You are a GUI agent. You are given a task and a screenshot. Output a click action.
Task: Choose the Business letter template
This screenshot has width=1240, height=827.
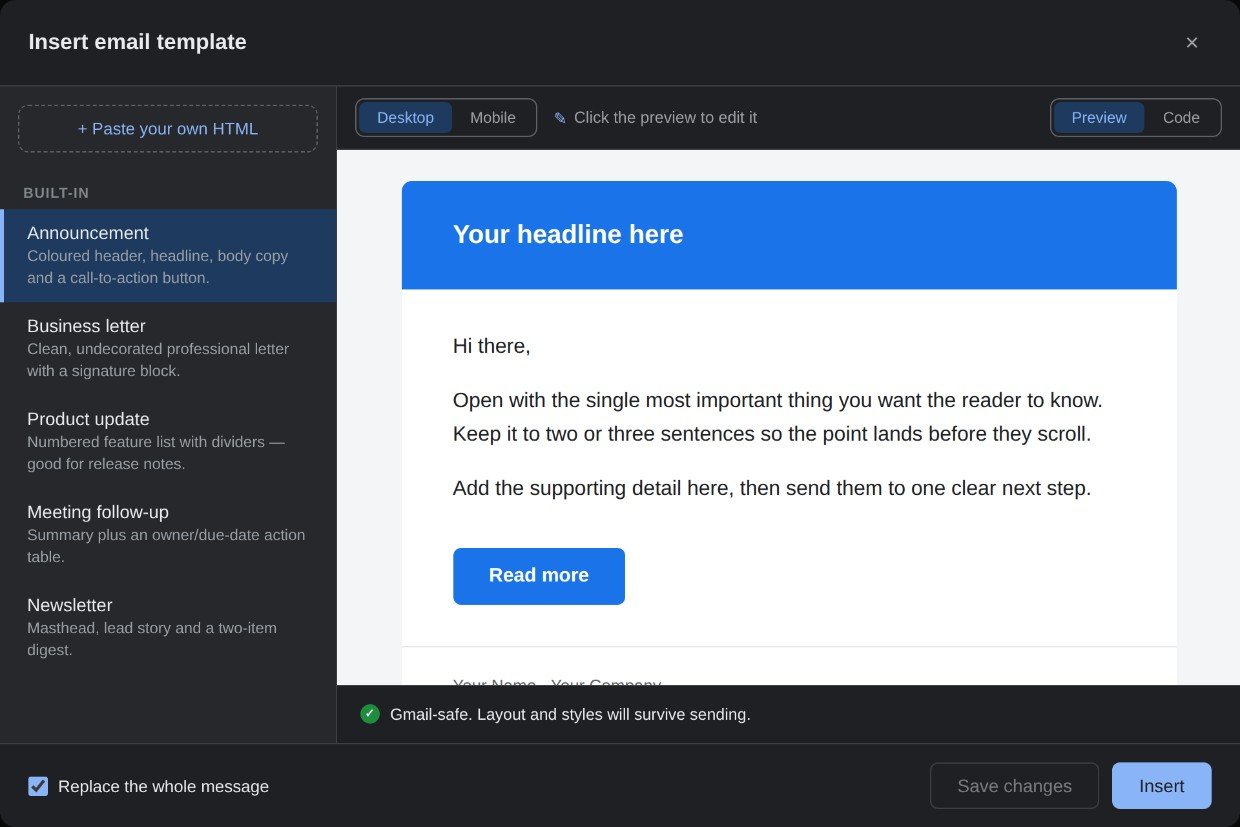[168, 348]
